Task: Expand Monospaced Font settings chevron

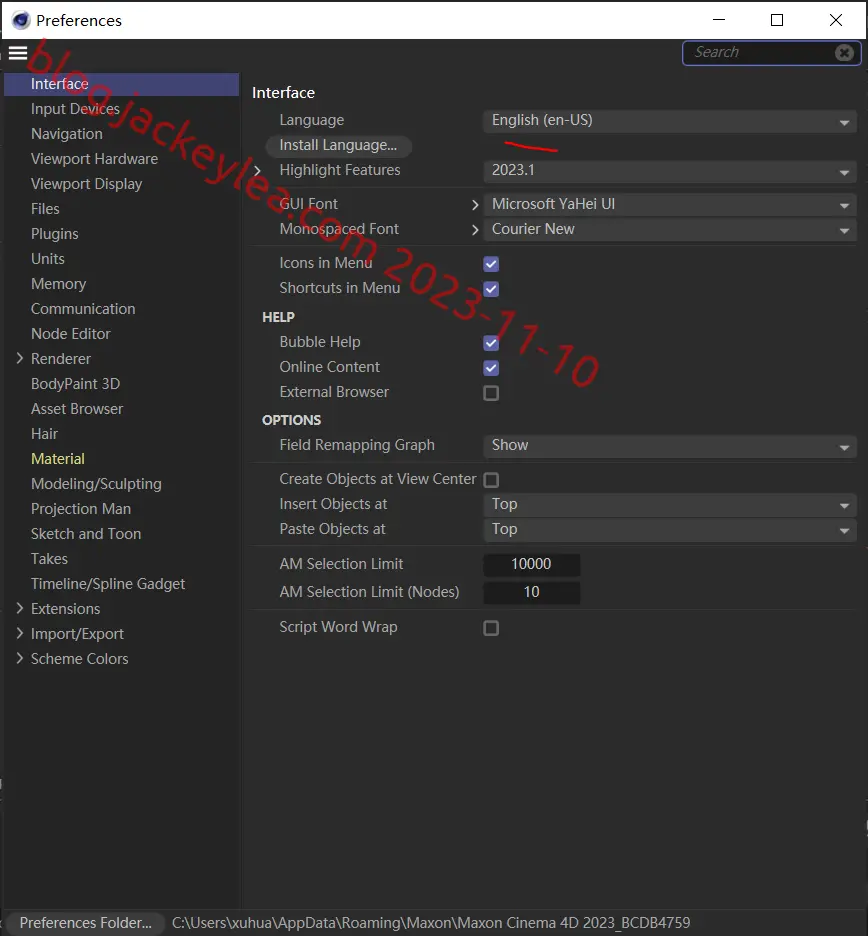Action: coord(475,230)
